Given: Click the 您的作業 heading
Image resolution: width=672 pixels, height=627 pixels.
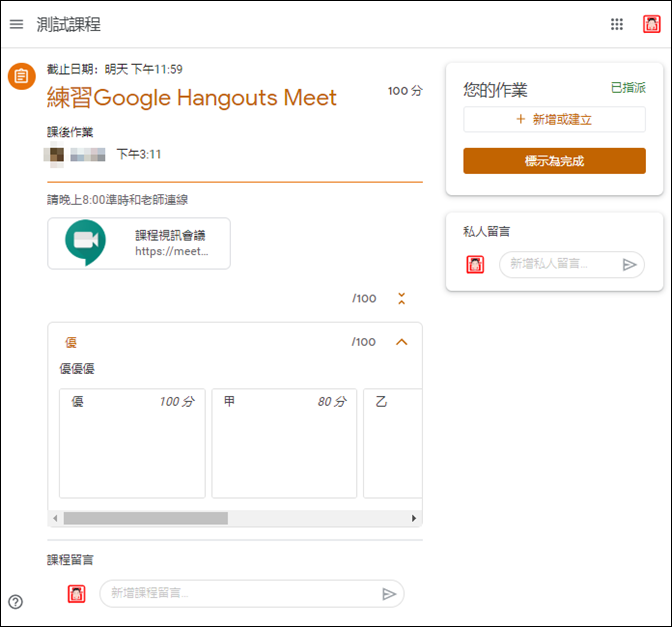Looking at the screenshot, I should [495, 90].
